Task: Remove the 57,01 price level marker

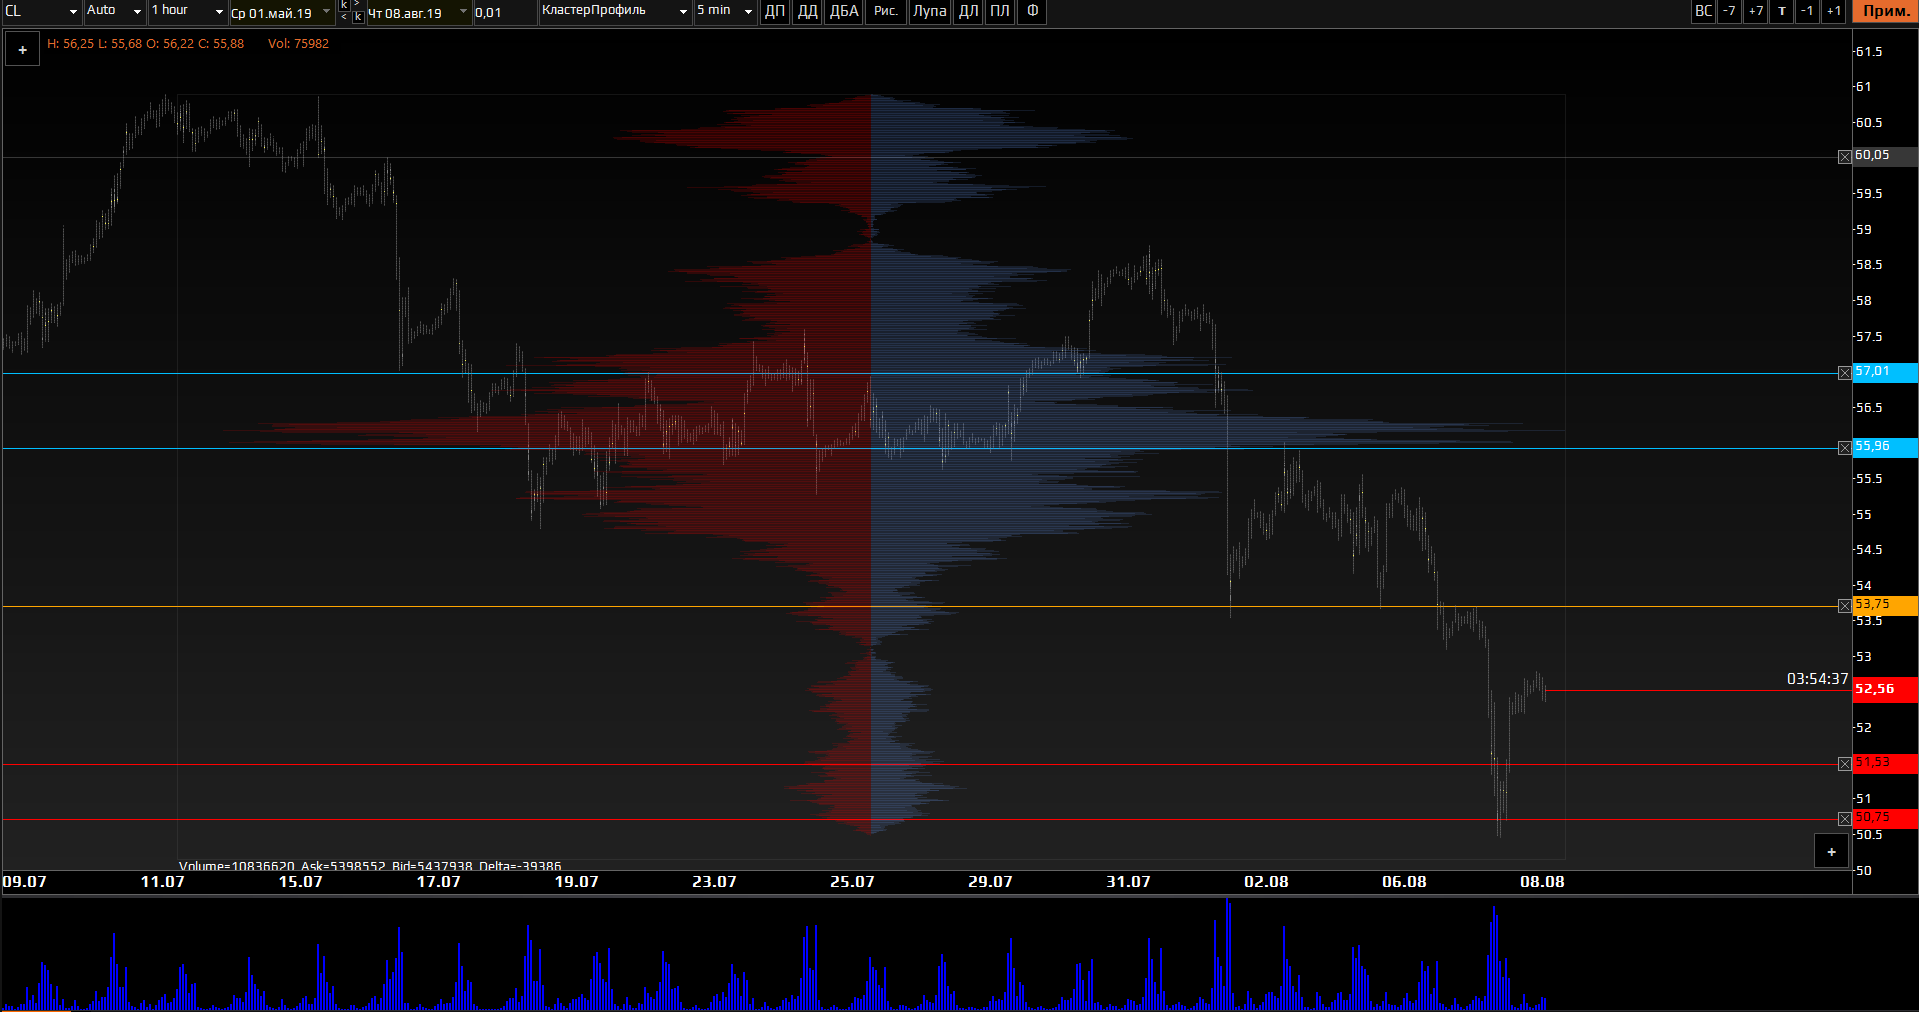Action: (1845, 373)
